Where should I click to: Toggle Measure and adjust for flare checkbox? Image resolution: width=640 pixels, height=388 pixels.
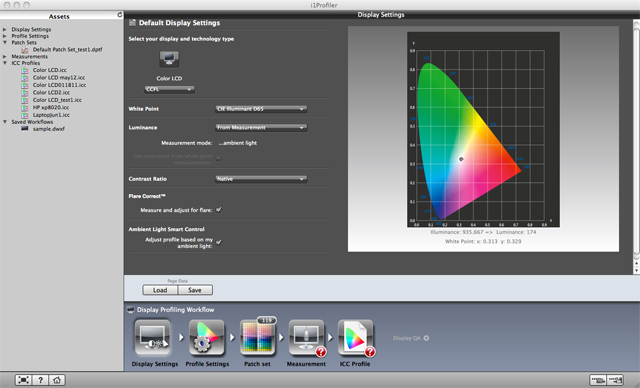(219, 210)
